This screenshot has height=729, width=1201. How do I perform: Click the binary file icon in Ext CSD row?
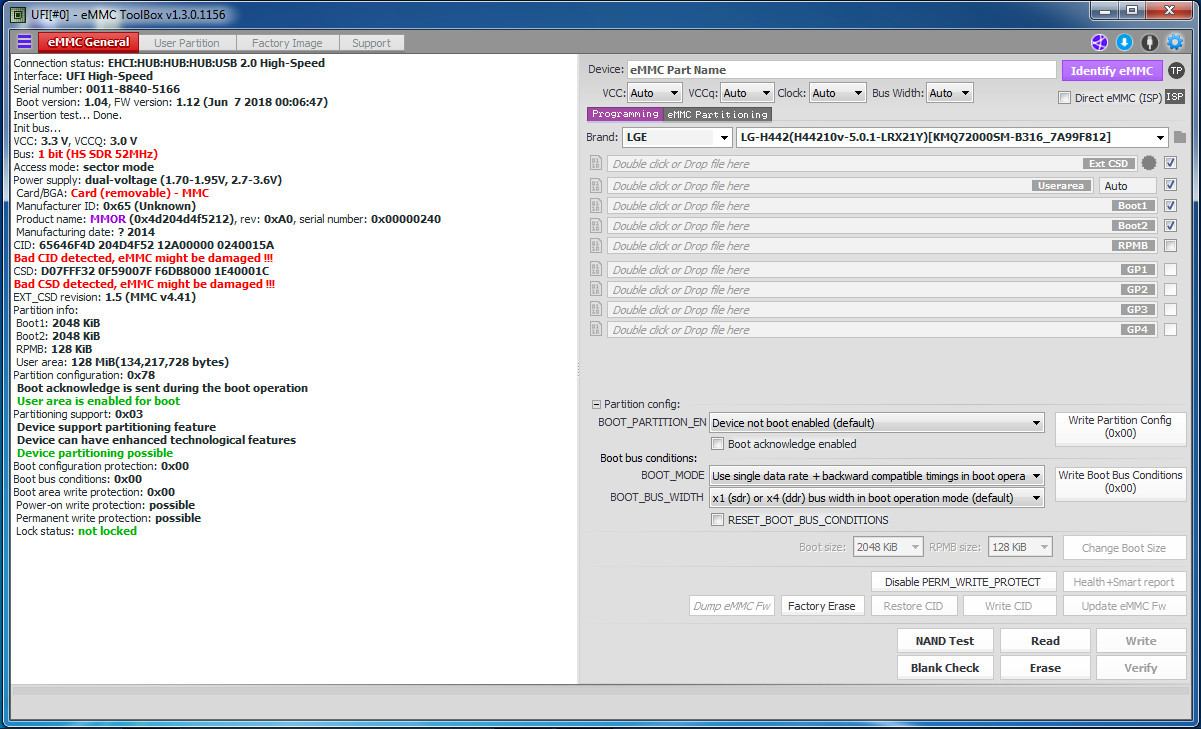pos(596,163)
